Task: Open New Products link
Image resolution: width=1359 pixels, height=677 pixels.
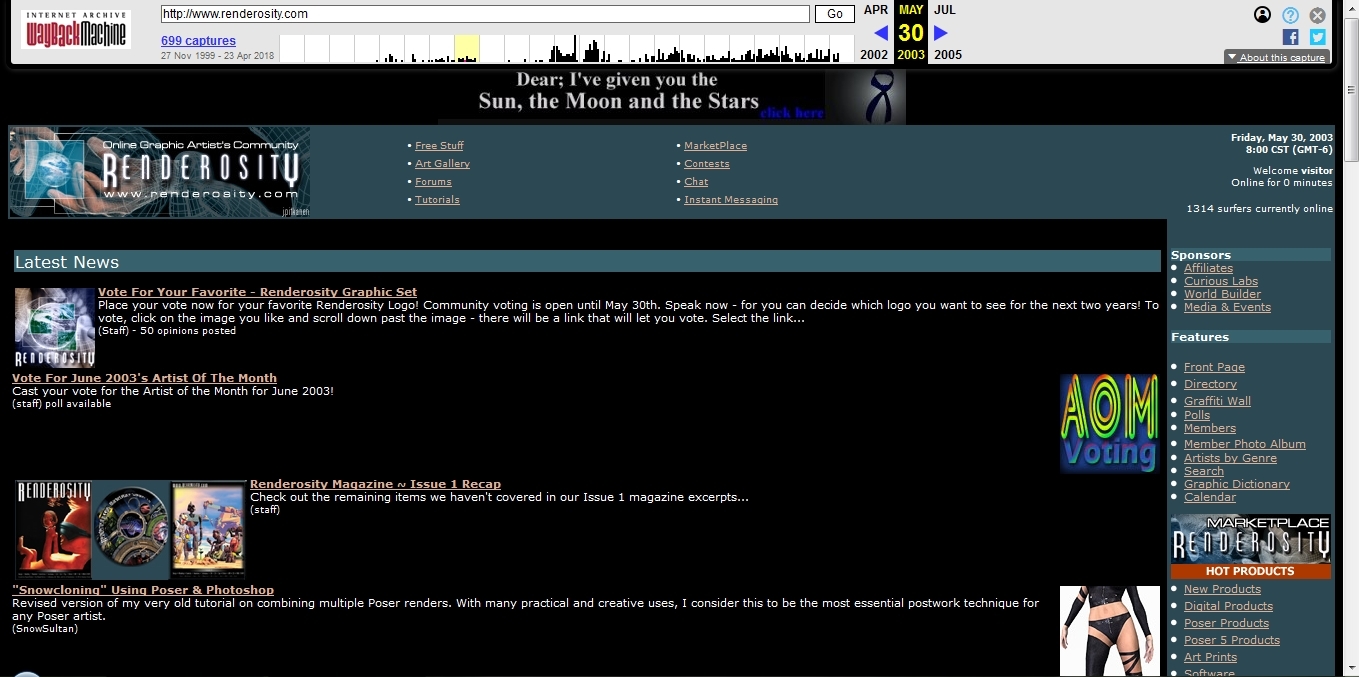Action: 1222,589
